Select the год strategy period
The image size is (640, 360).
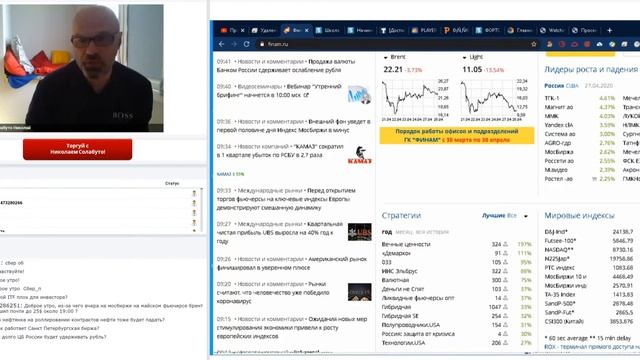point(387,232)
